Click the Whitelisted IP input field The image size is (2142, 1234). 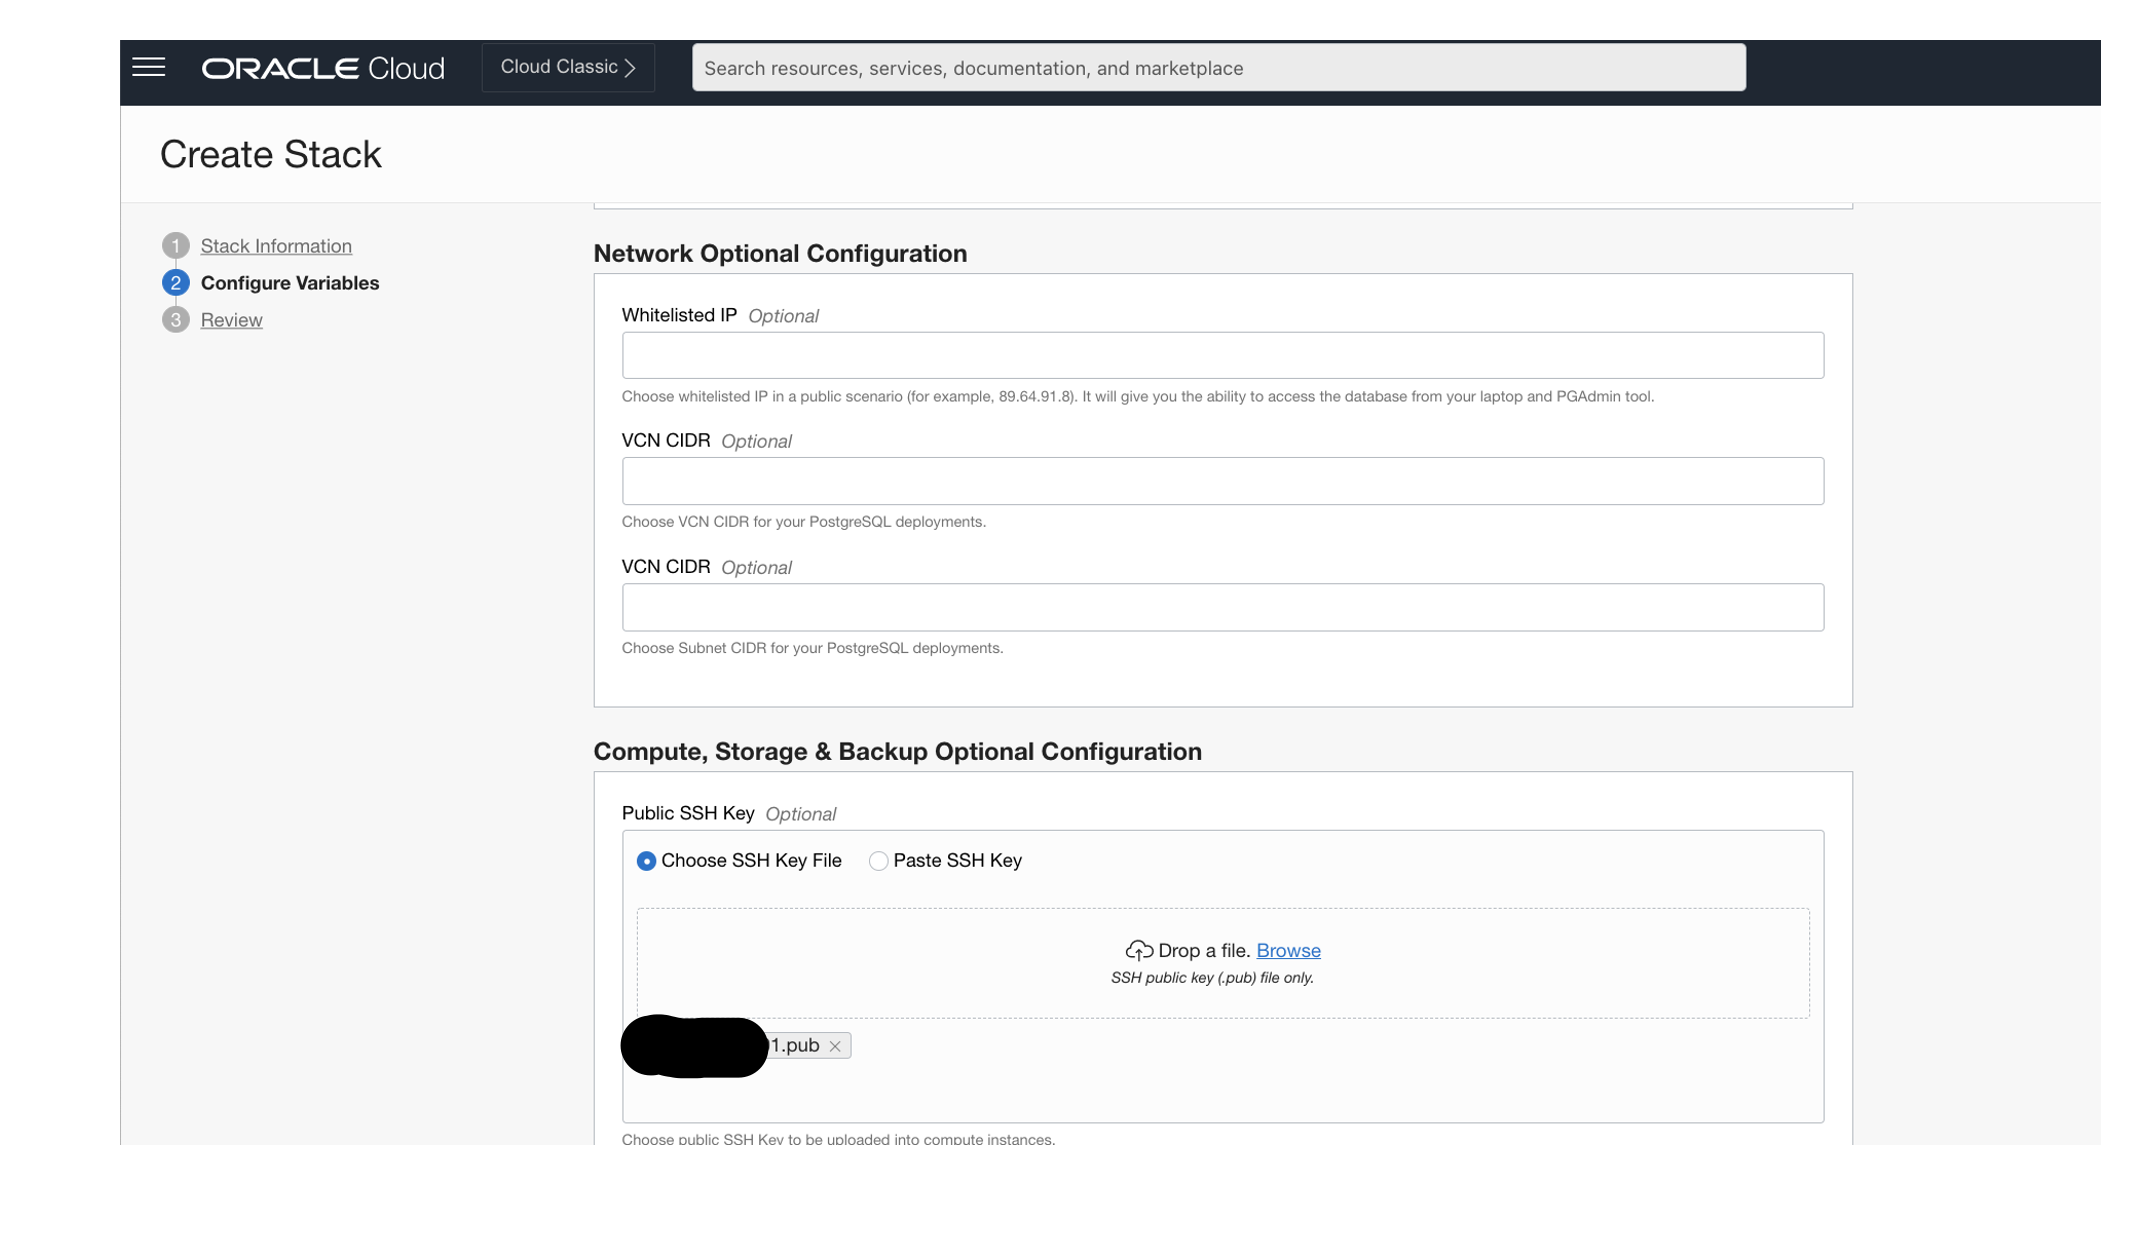tap(1222, 355)
